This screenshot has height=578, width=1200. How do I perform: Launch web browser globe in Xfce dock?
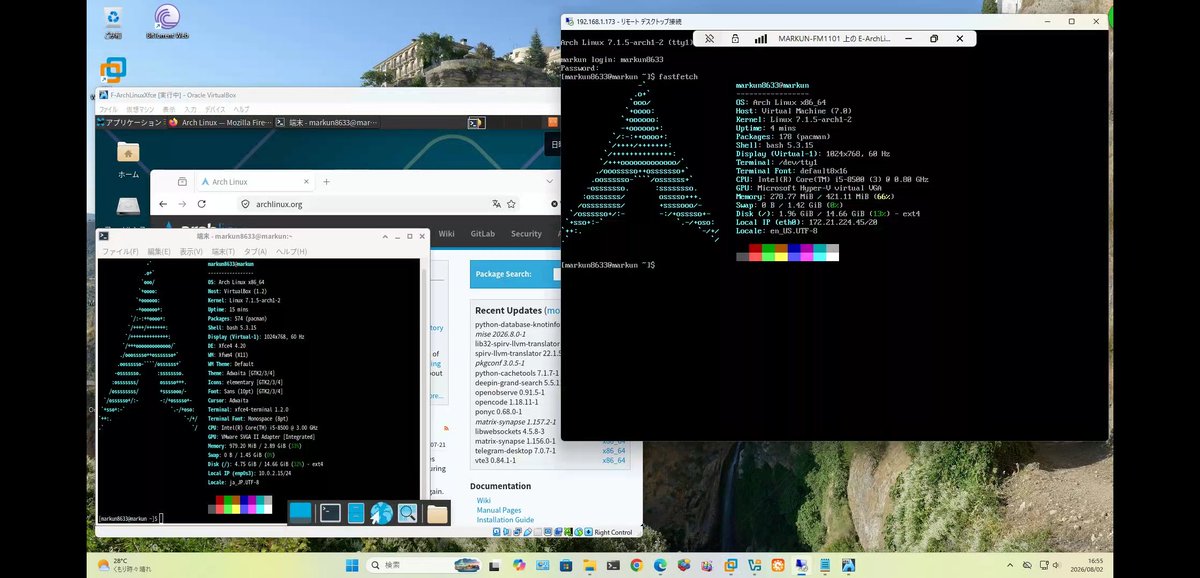pos(381,513)
